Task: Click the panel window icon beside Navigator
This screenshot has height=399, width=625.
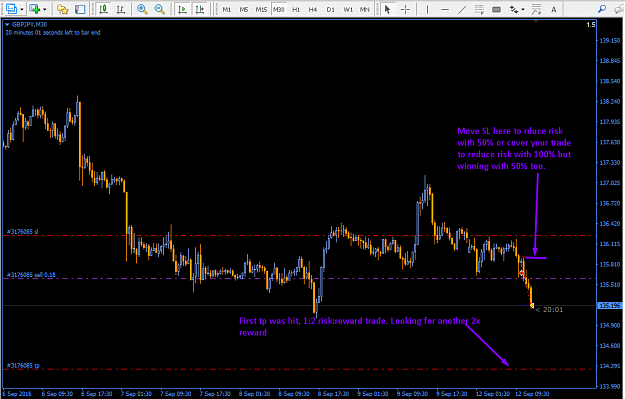Action: 80,9
